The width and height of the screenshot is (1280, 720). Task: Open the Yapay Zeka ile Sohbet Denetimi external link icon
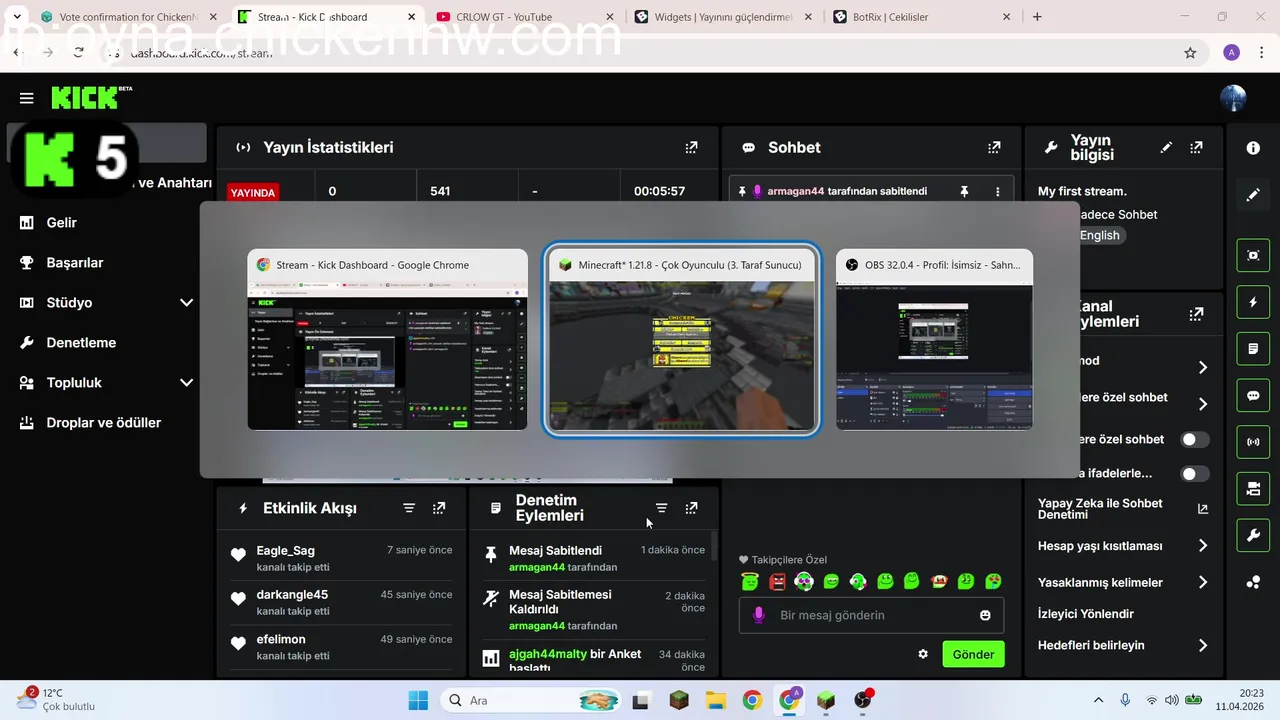[1203, 509]
